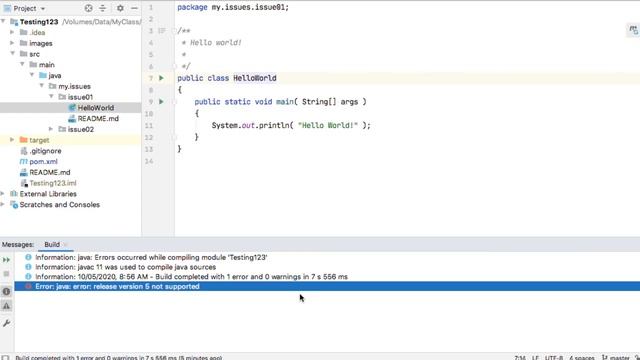Expand External Libraries node
The width and height of the screenshot is (640, 360).
3,193
